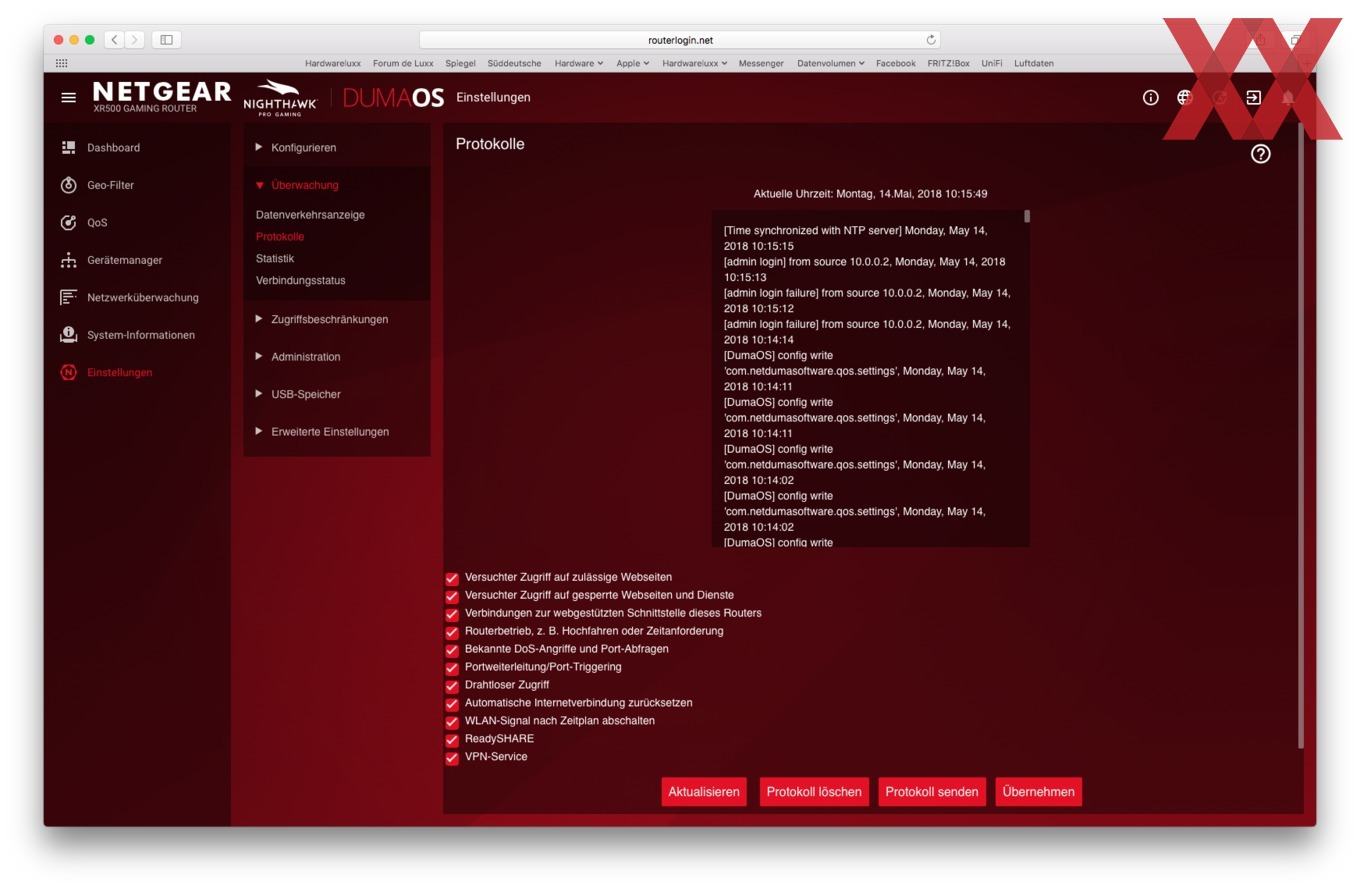Open Forum de Luxx bookmark
The image size is (1360, 889).
tap(403, 63)
